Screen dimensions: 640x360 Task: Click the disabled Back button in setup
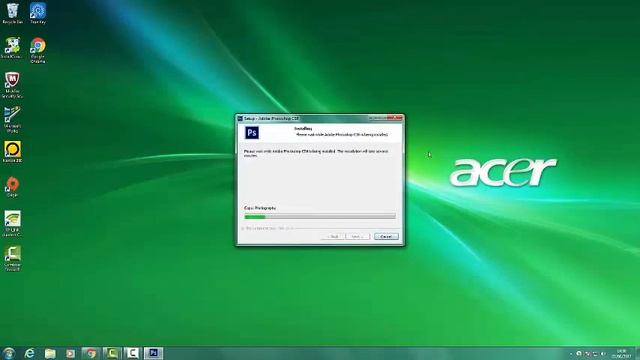coord(333,236)
